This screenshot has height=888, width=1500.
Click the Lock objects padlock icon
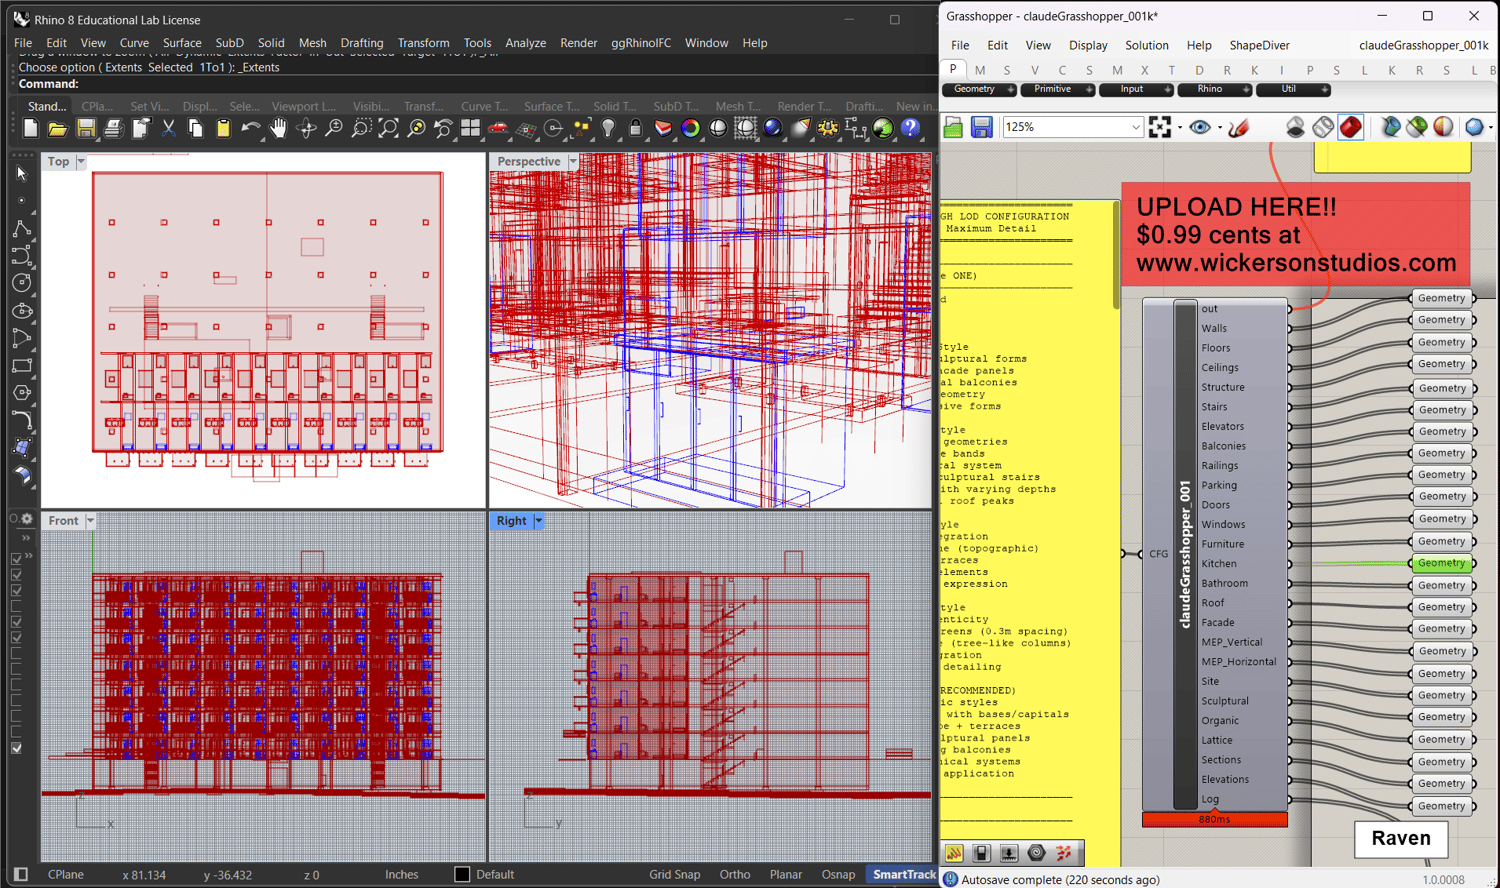coord(635,128)
